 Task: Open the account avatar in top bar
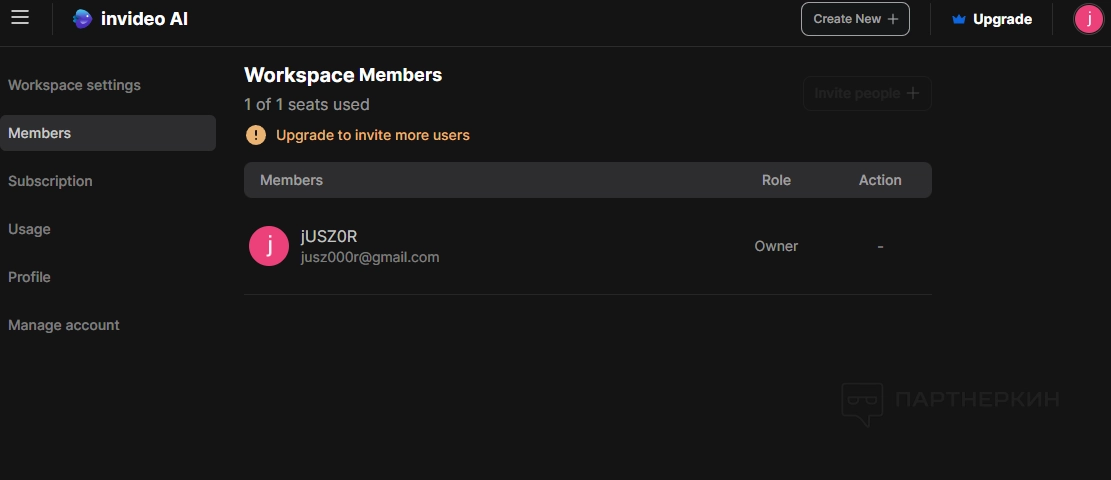pyautogui.click(x=1088, y=19)
